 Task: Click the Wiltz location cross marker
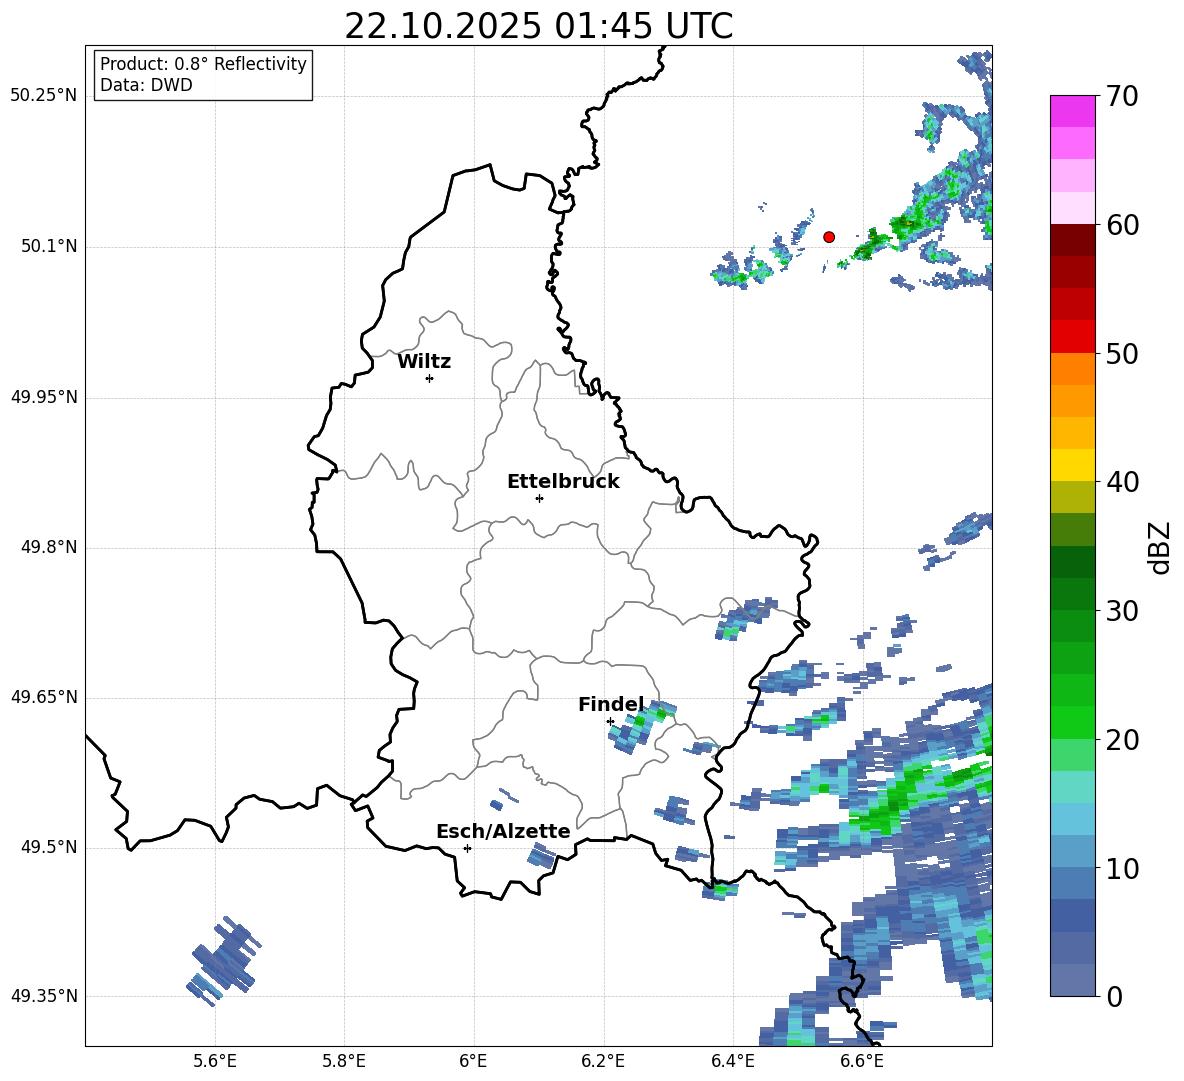pyautogui.click(x=430, y=379)
